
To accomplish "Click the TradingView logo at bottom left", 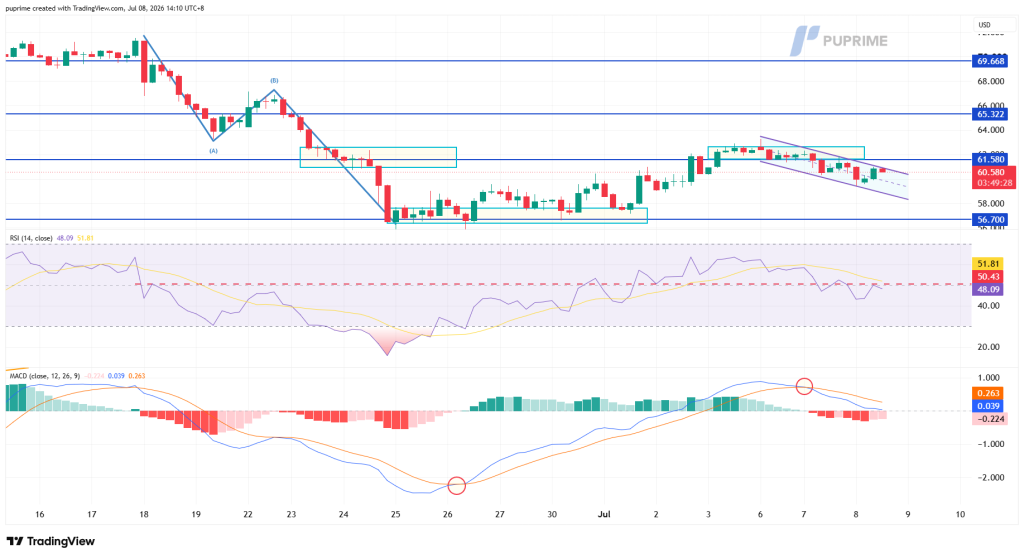I will click(x=50, y=541).
